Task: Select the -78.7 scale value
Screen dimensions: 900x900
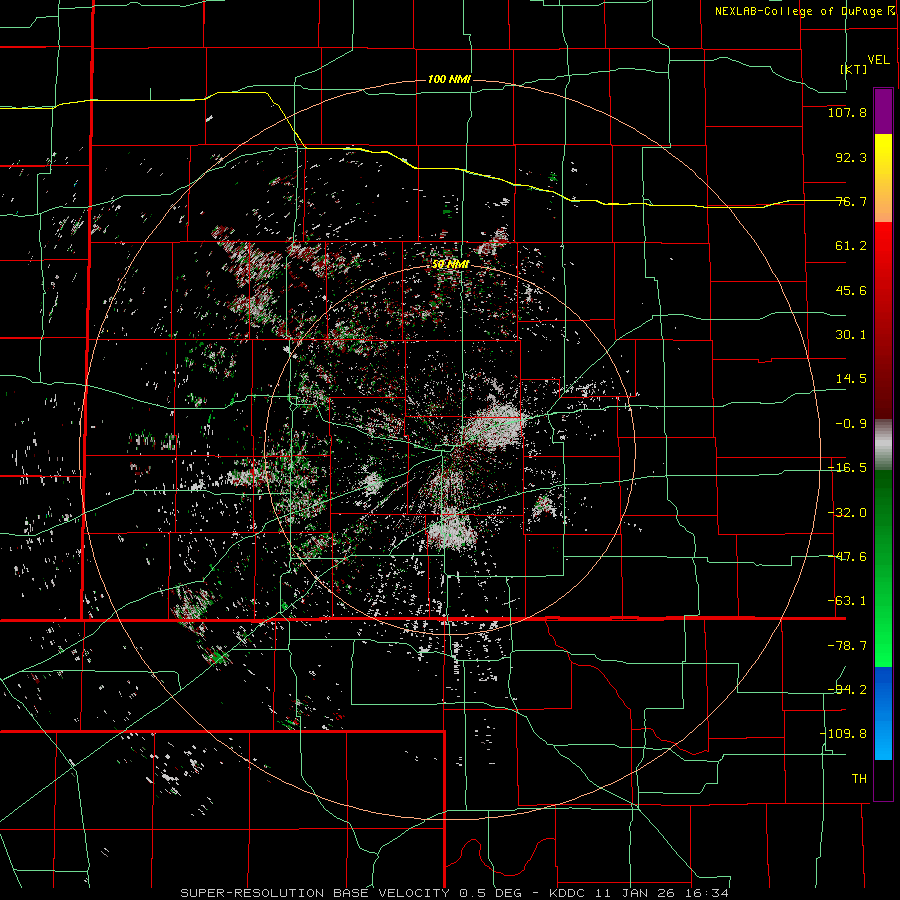Action: click(x=847, y=646)
